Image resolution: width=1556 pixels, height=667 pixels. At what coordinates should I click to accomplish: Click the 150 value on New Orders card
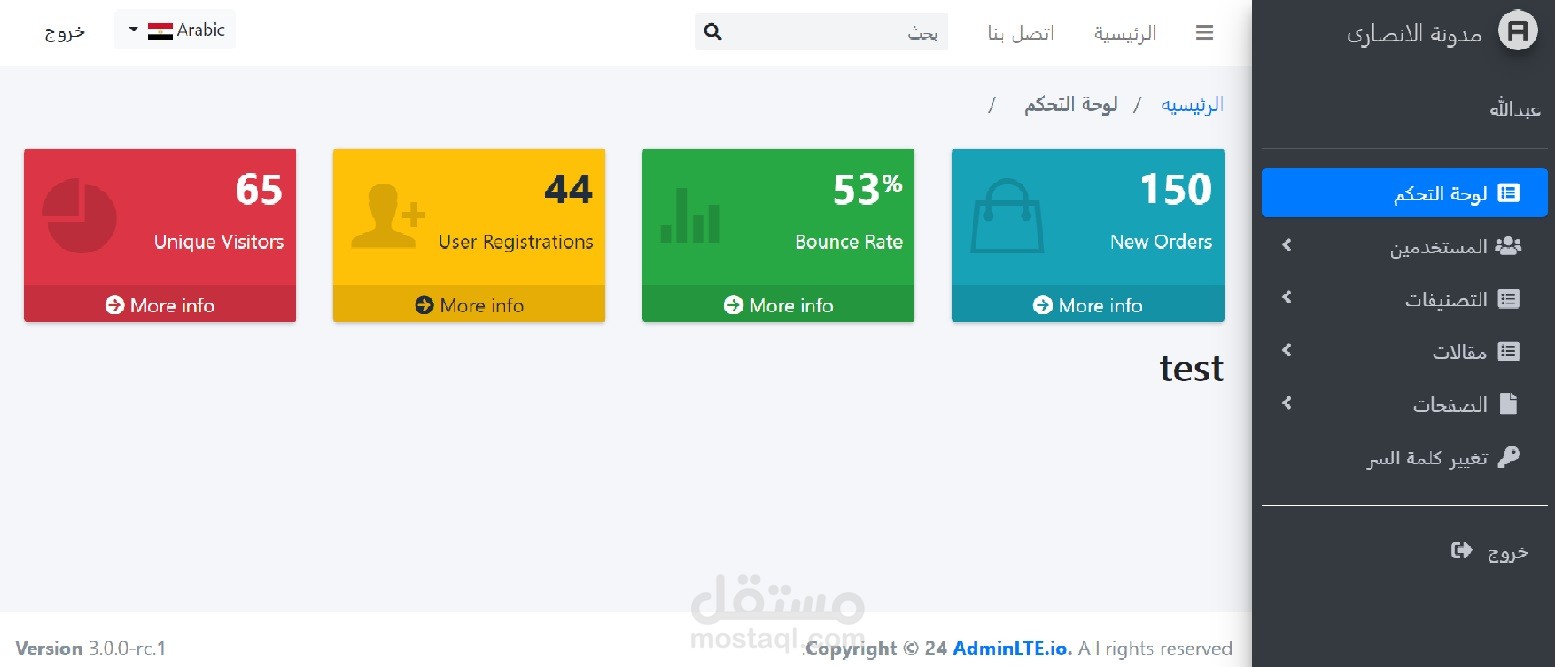click(1176, 189)
